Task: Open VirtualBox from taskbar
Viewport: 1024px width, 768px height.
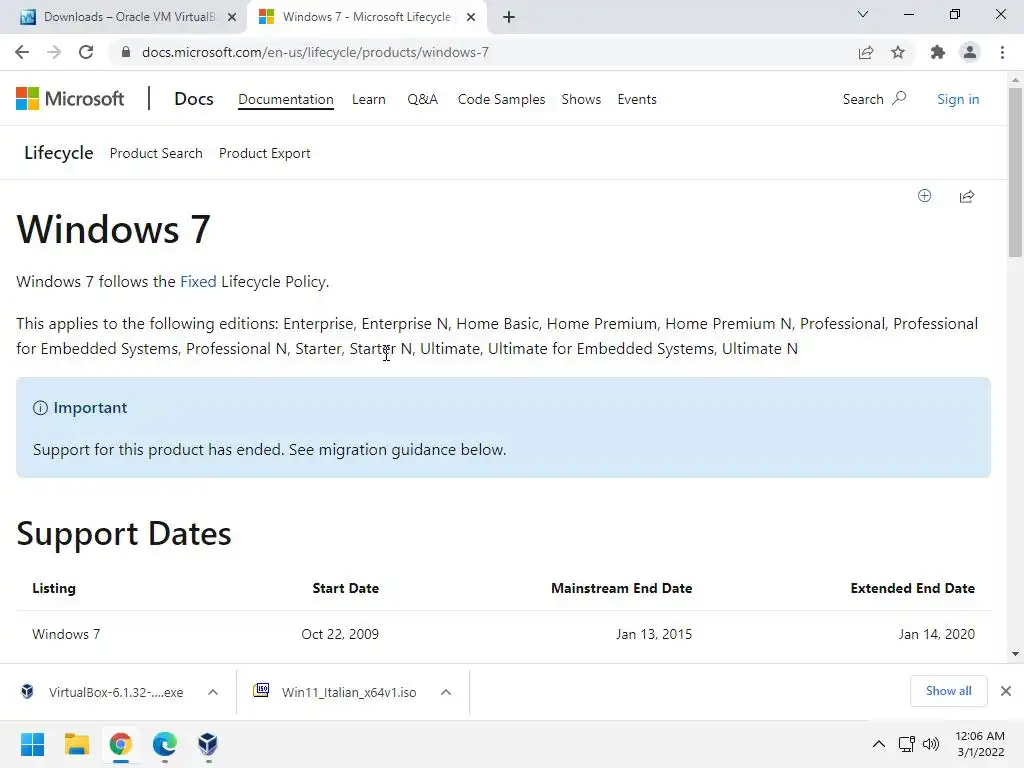Action: click(208, 744)
